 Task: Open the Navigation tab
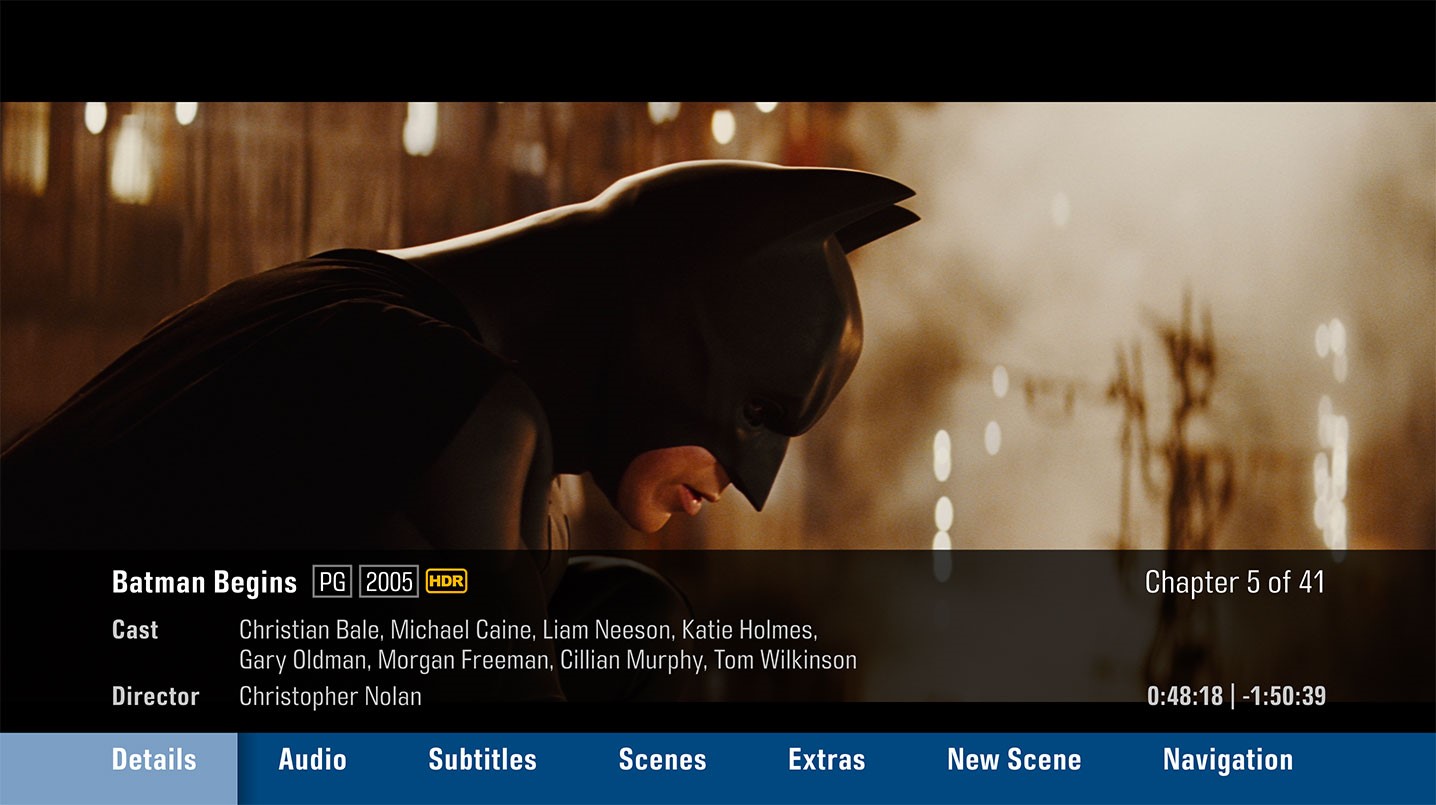(1227, 760)
